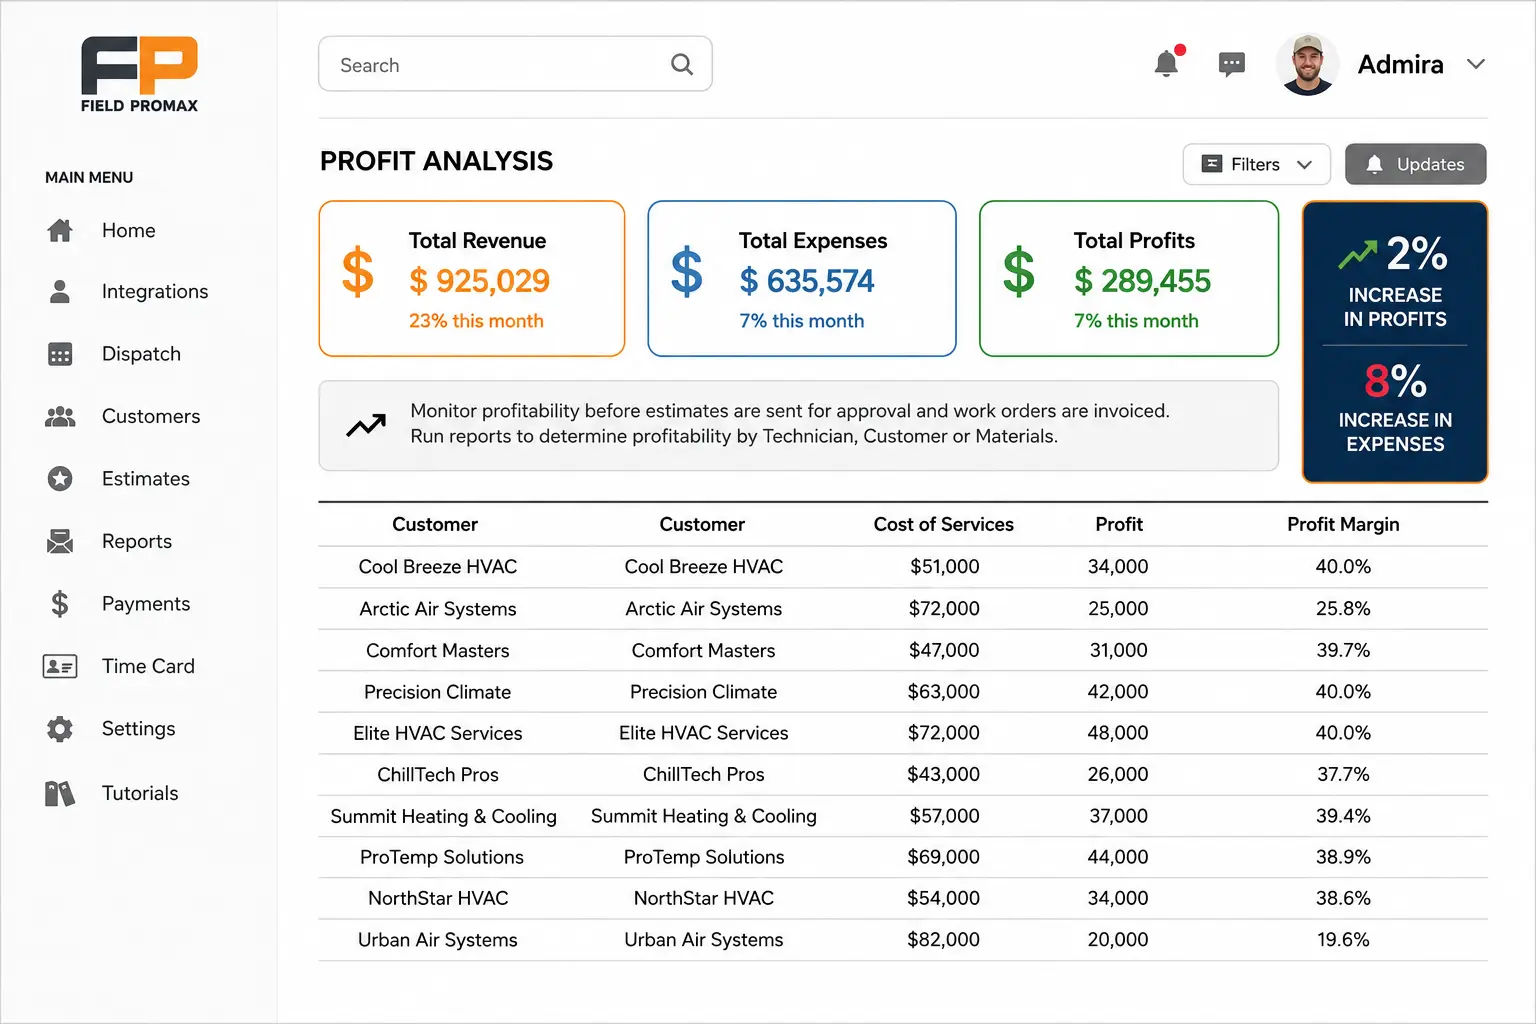The width and height of the screenshot is (1536, 1024).
Task: Sort by Profit column header
Action: [x=1119, y=524]
